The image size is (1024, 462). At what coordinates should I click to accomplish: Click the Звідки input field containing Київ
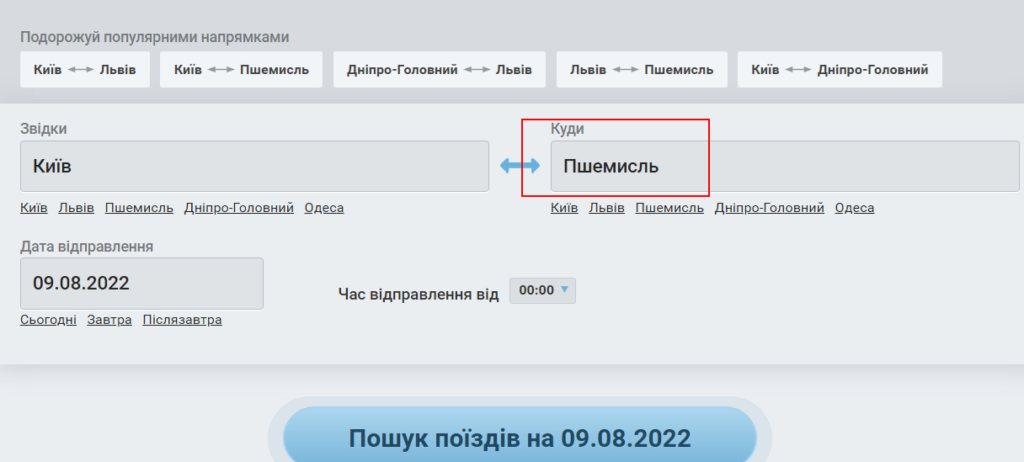[255, 166]
